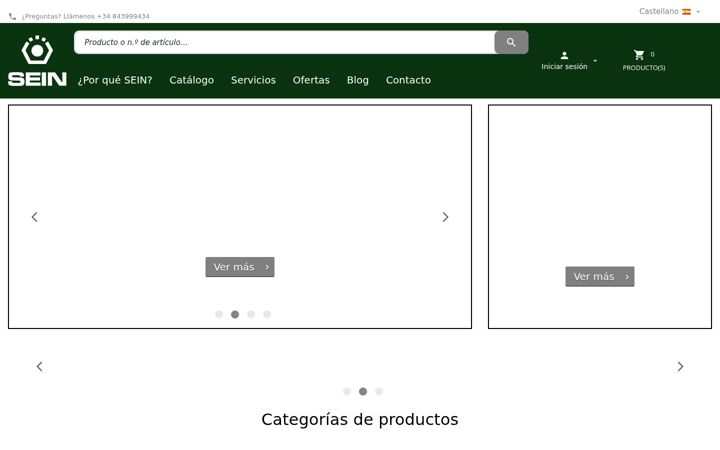Click the Categorías de productos heading
Screen dimensions: 720x450
coord(360,419)
